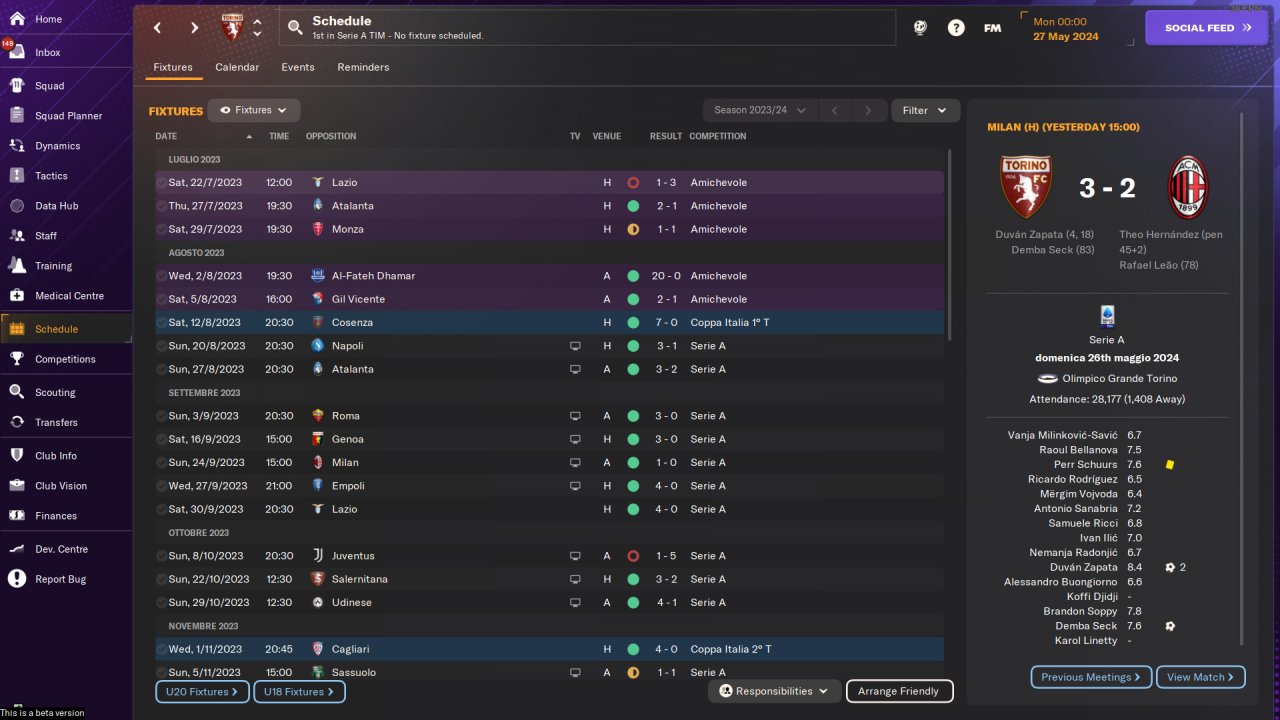1280x720 pixels.
Task: Open the Filter dropdown
Action: coord(925,111)
